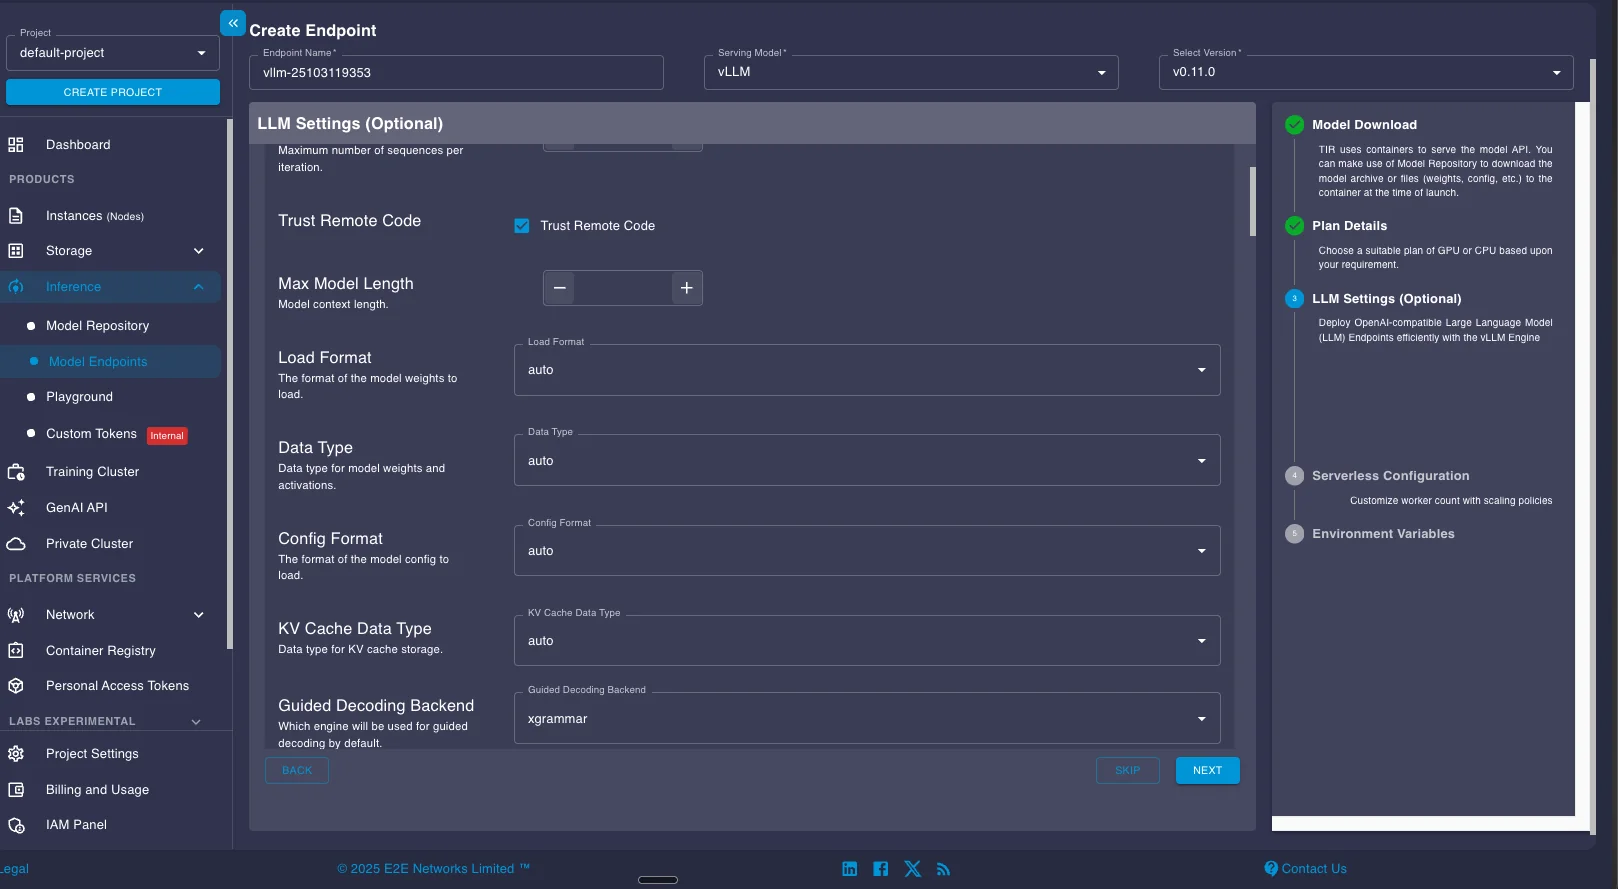Viewport: 1618px width, 889px height.
Task: Collapse the sidebar with double-chevron icon
Action: click(x=233, y=23)
